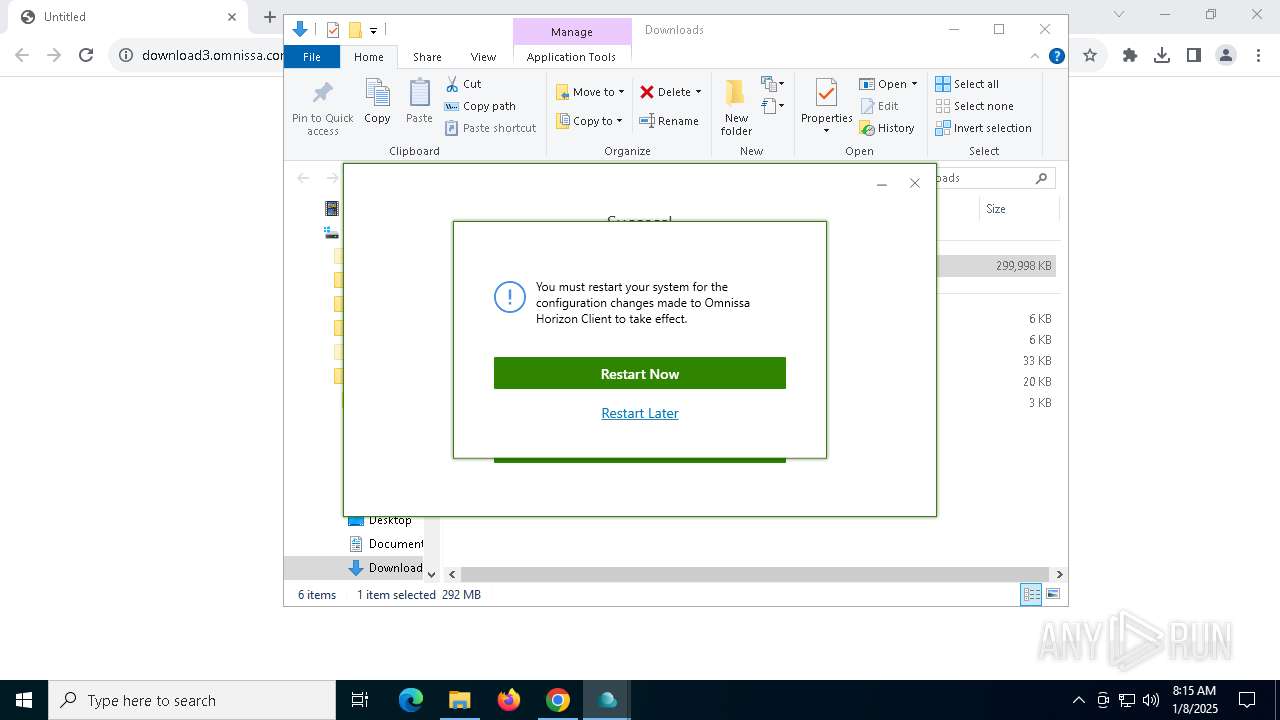Viewport: 1280px width, 720px height.
Task: Switch to details view layout
Action: (1031, 594)
